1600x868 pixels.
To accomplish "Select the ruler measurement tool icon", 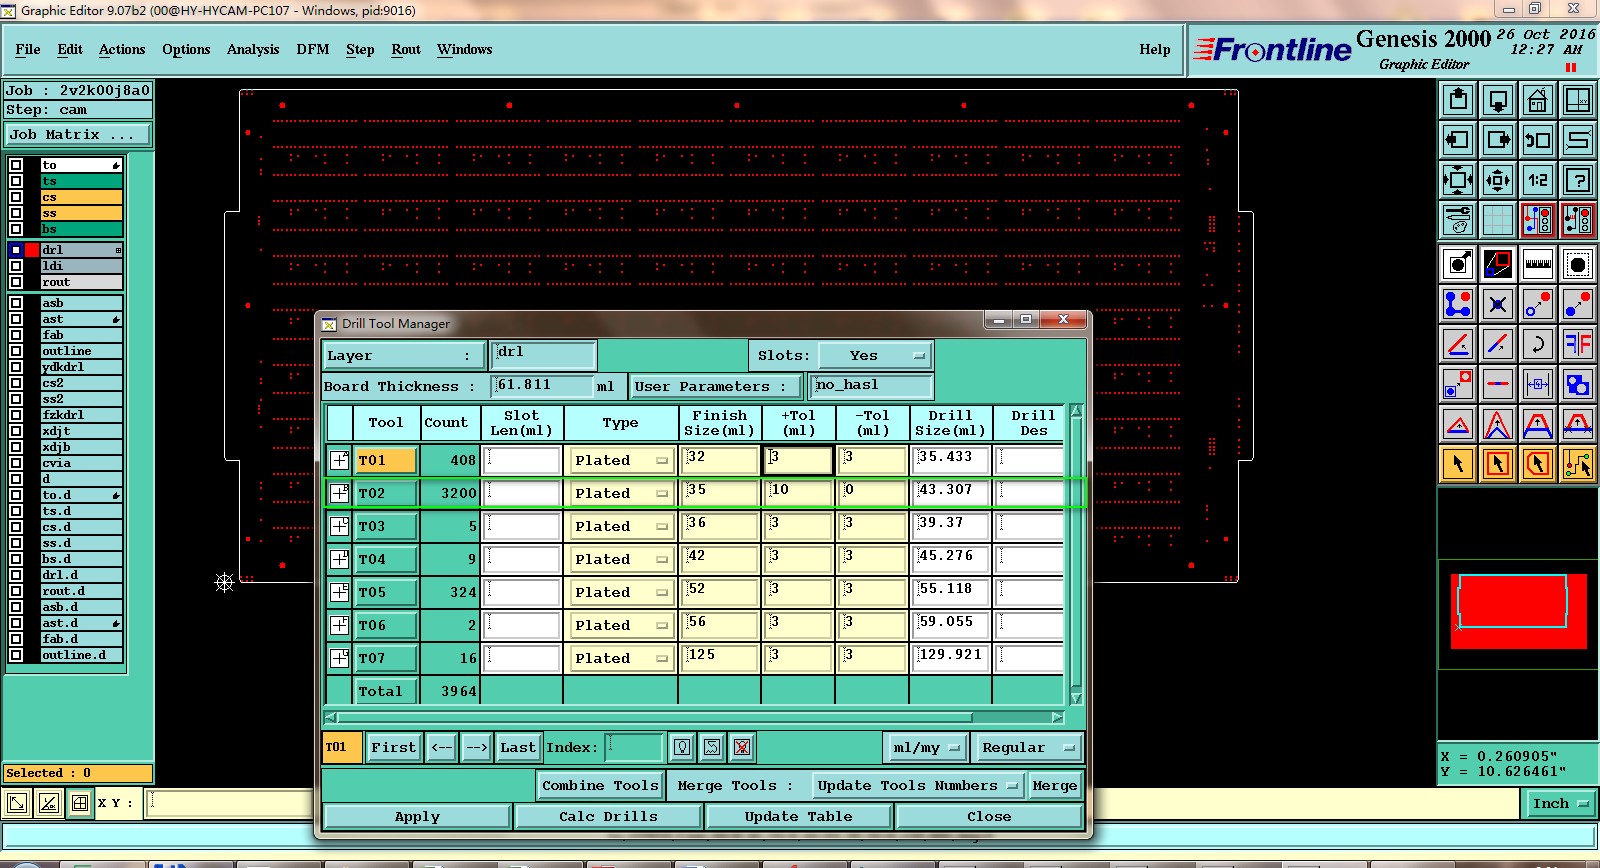I will 1537,264.
